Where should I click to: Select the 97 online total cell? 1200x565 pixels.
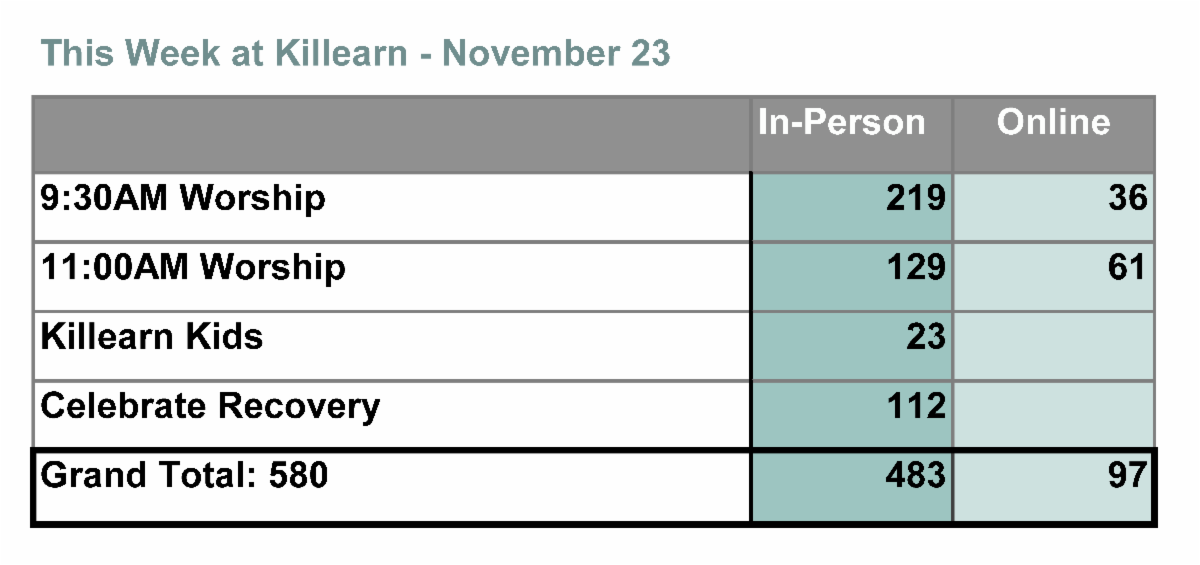pos(1127,475)
